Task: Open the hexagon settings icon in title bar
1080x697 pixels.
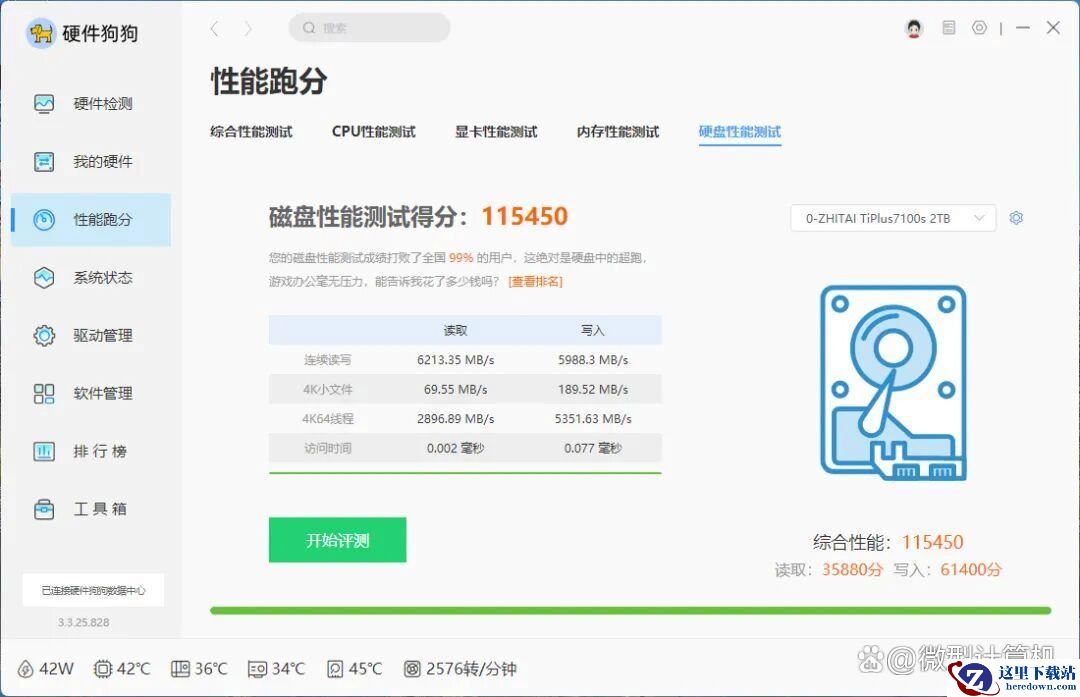Action: point(979,28)
